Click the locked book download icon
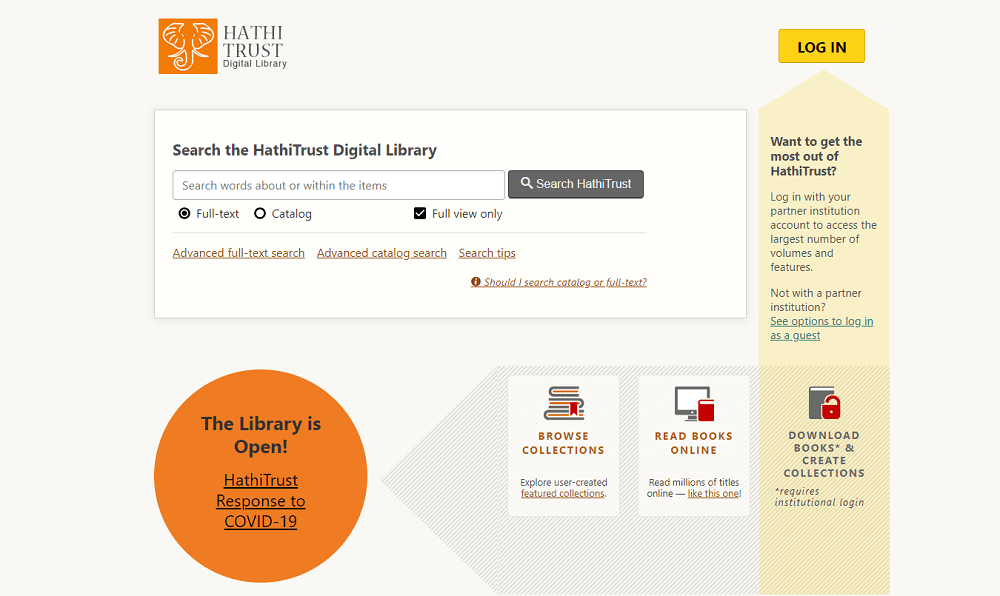 point(824,403)
